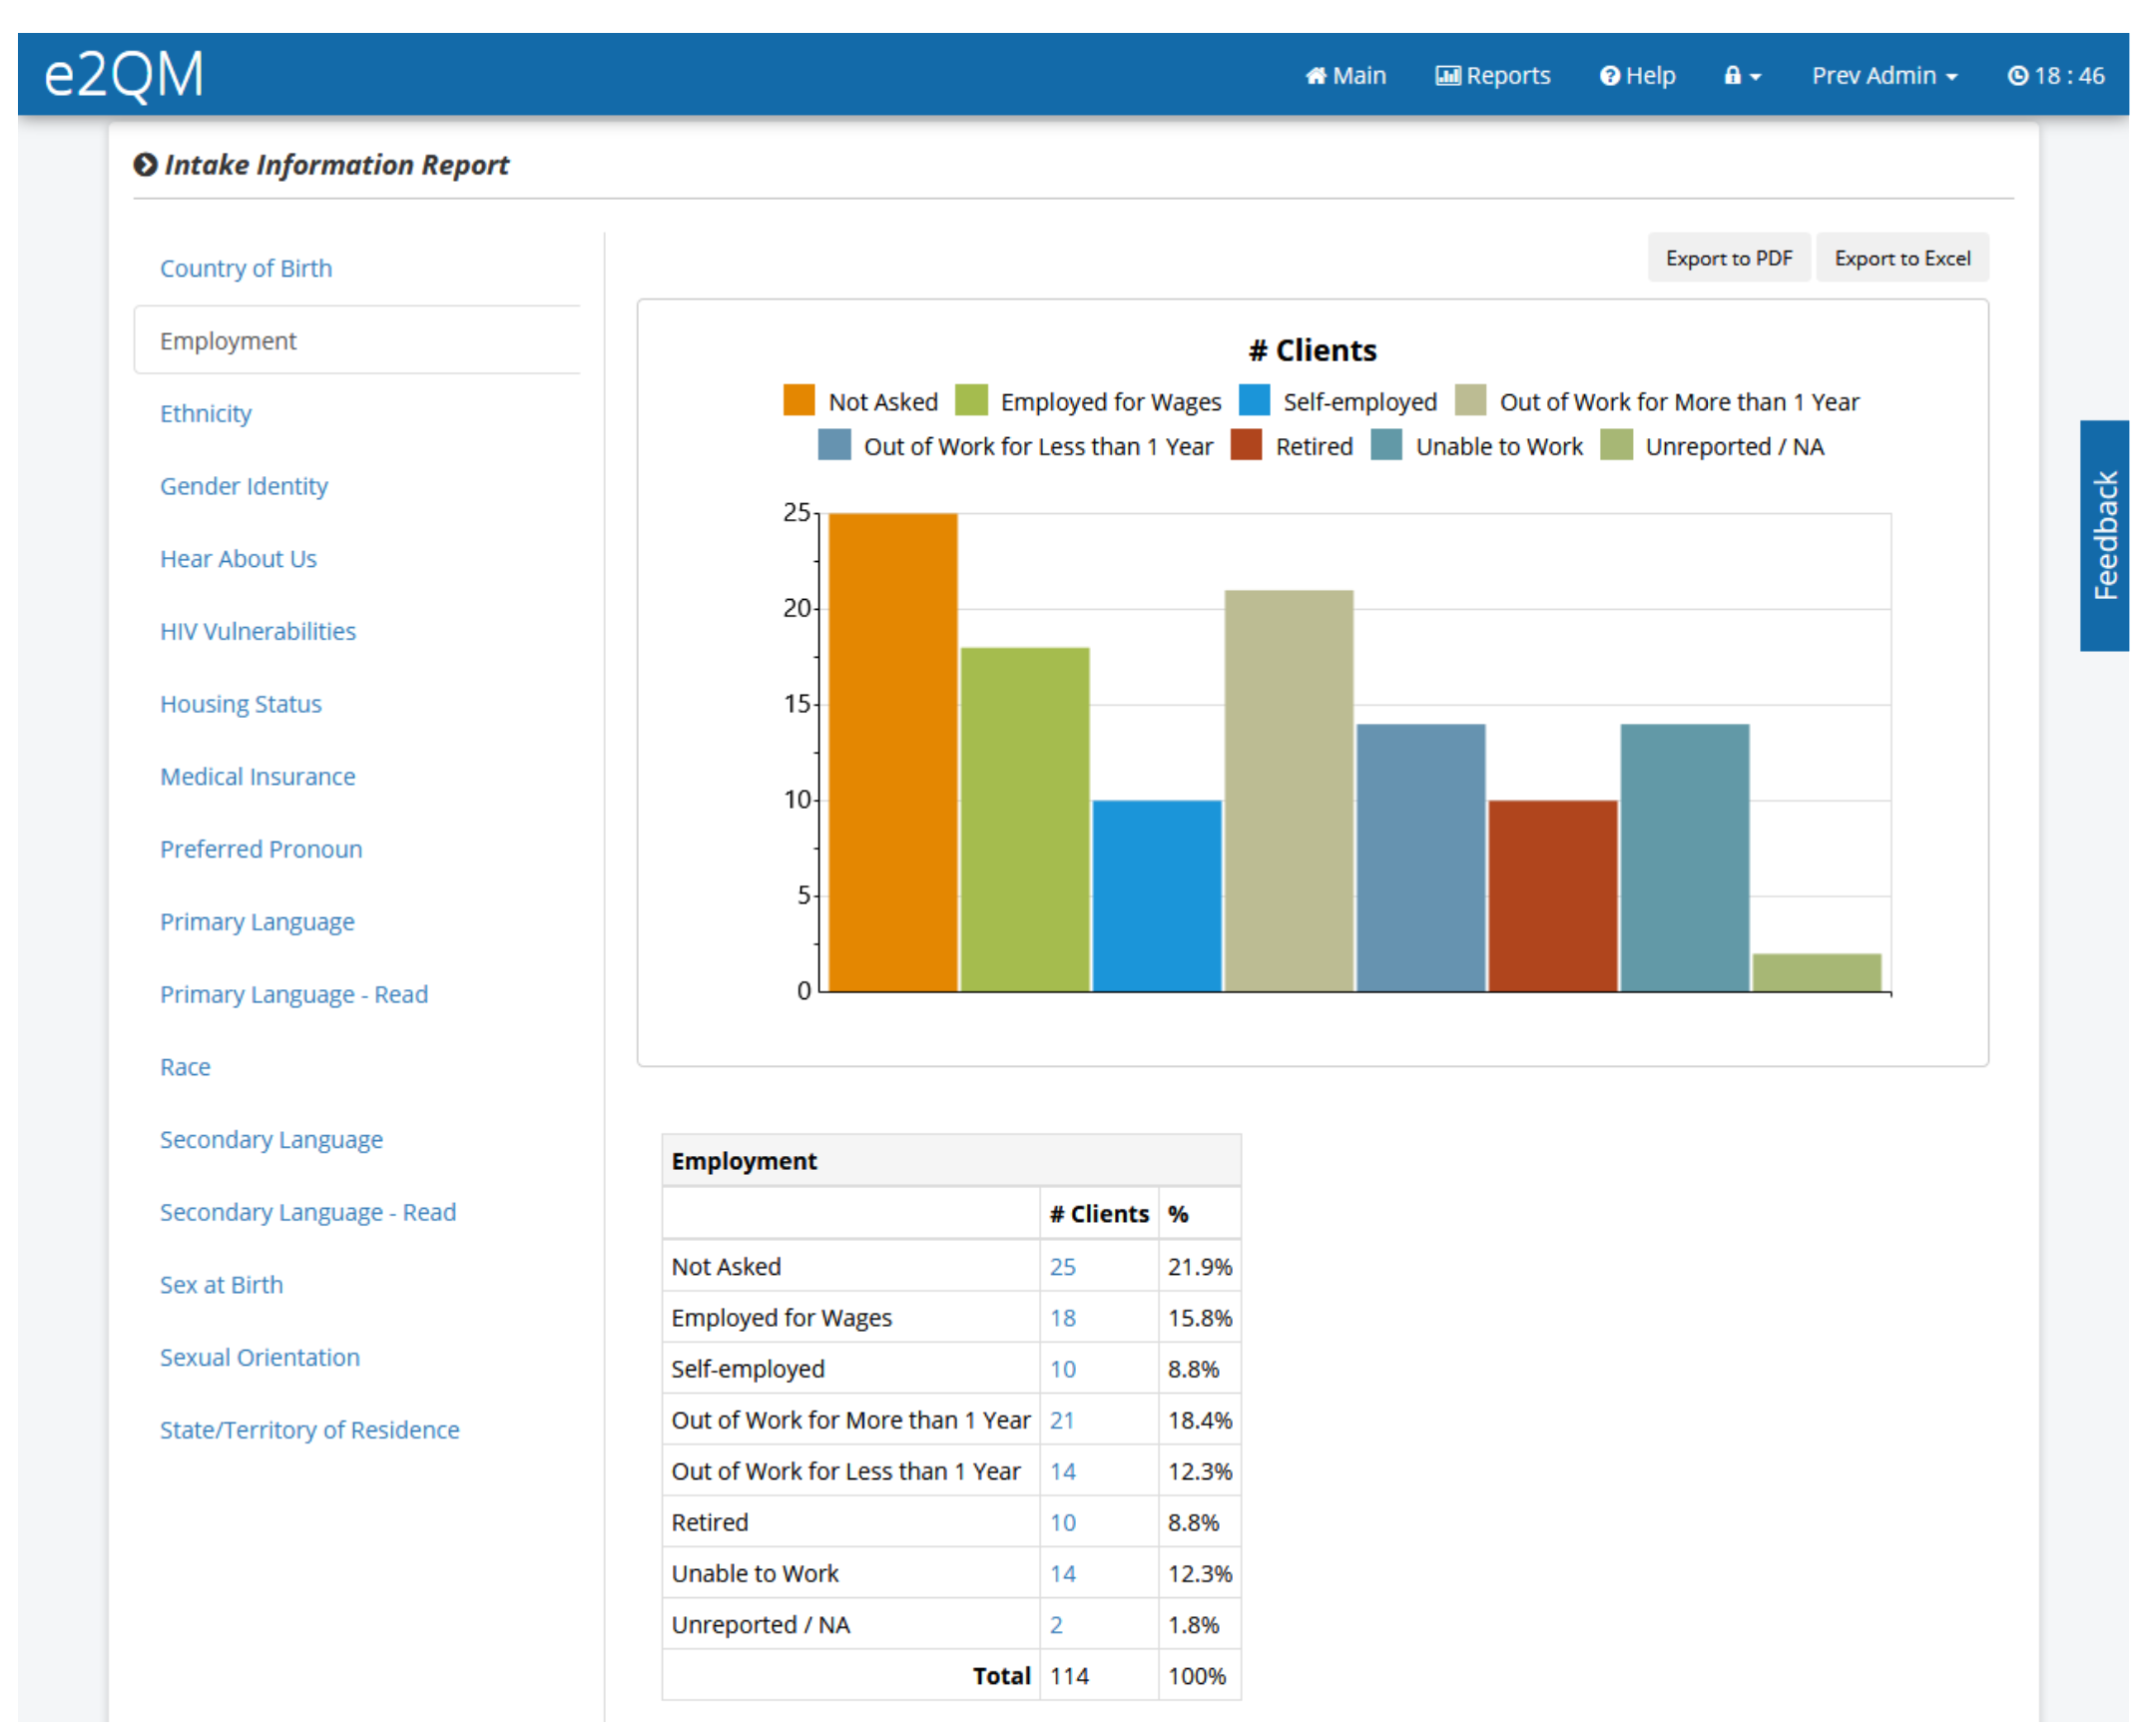The width and height of the screenshot is (2145, 1736).
Task: Open the Feedback side tab
Action: coord(2103,536)
